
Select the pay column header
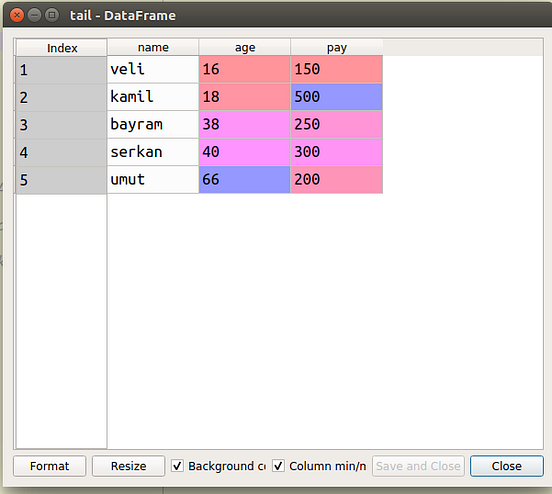pos(337,47)
